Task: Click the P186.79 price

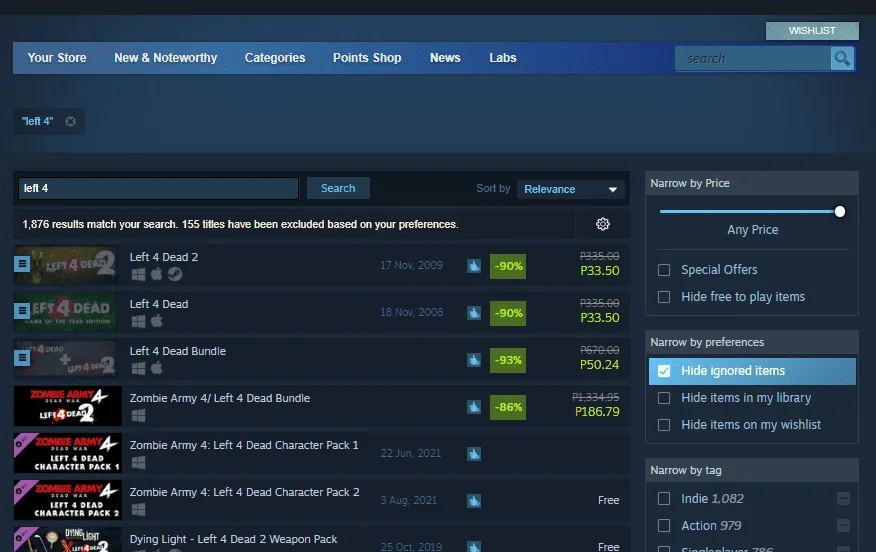Action: point(597,412)
